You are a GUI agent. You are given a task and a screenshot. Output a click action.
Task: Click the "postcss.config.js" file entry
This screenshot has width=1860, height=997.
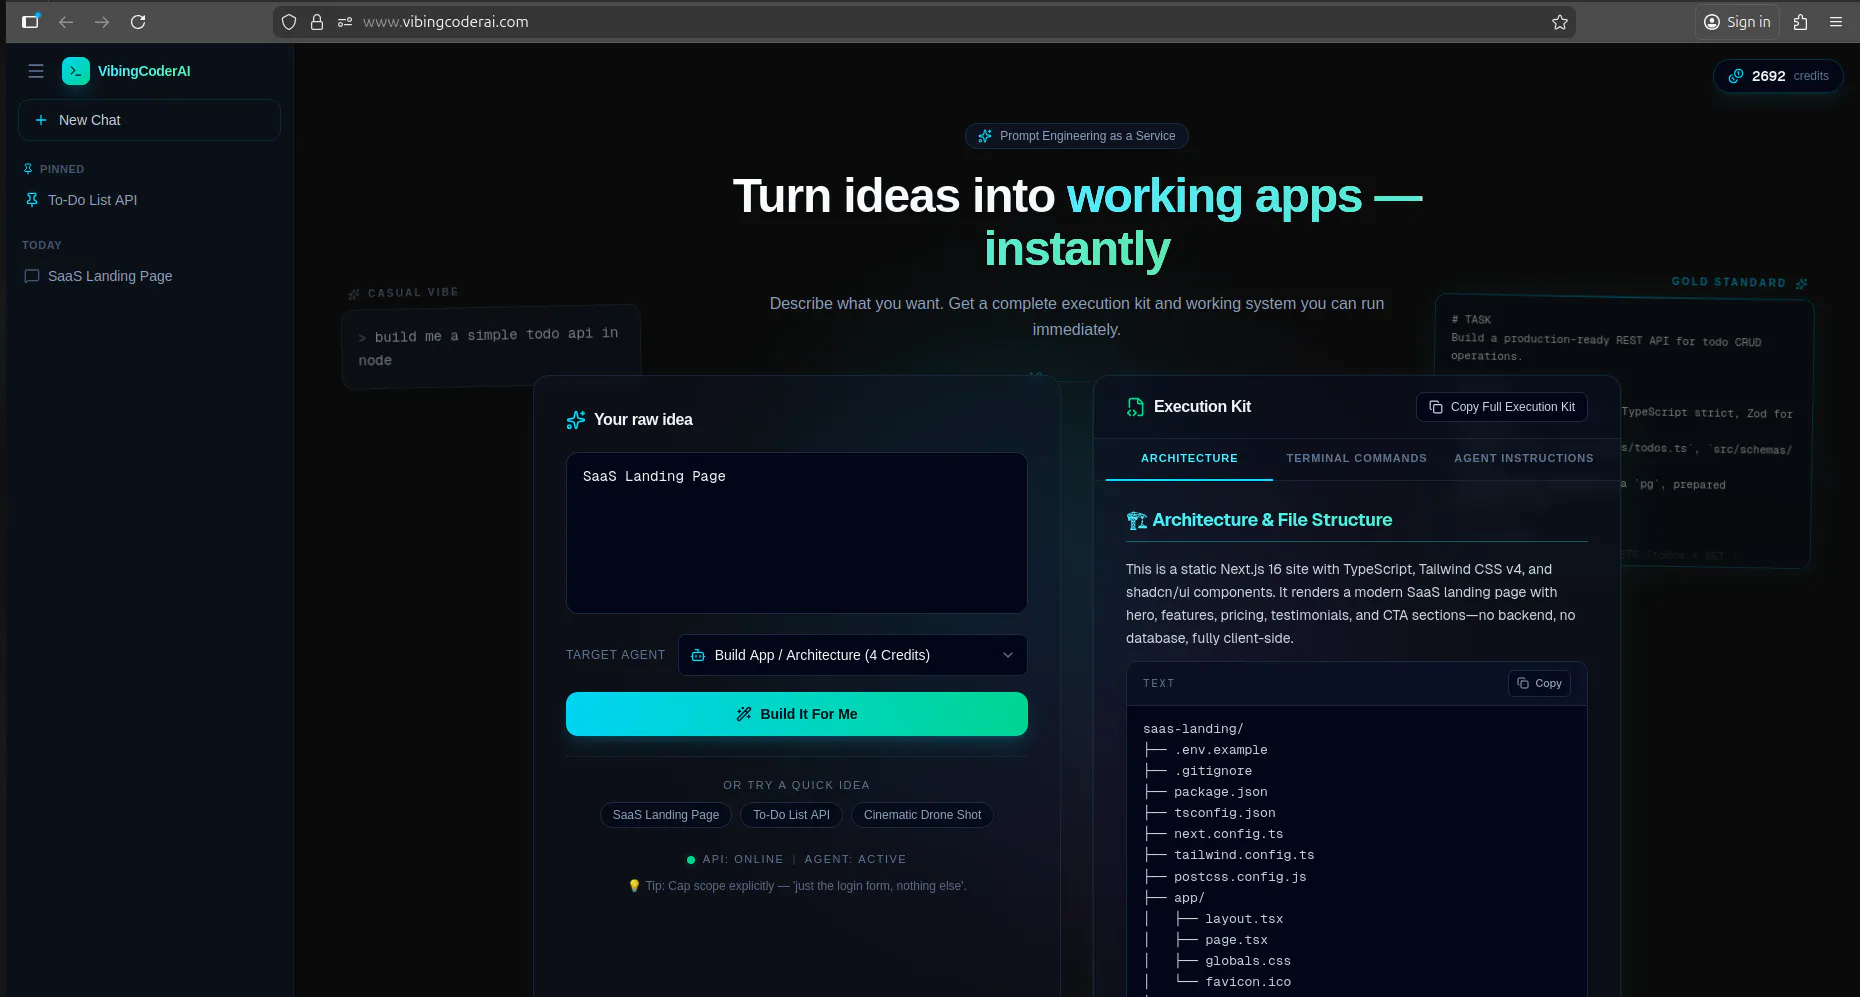point(1240,877)
